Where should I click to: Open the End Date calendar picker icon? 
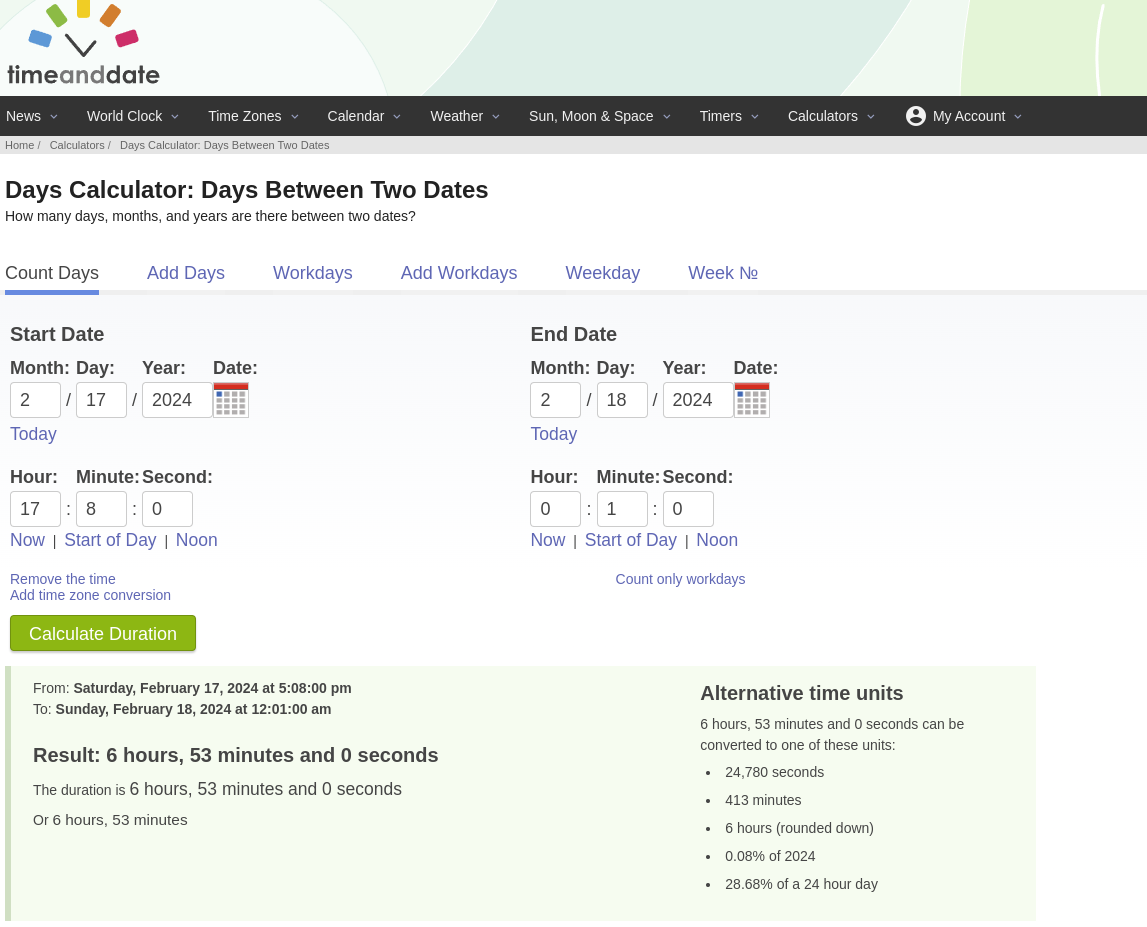[x=751, y=400]
